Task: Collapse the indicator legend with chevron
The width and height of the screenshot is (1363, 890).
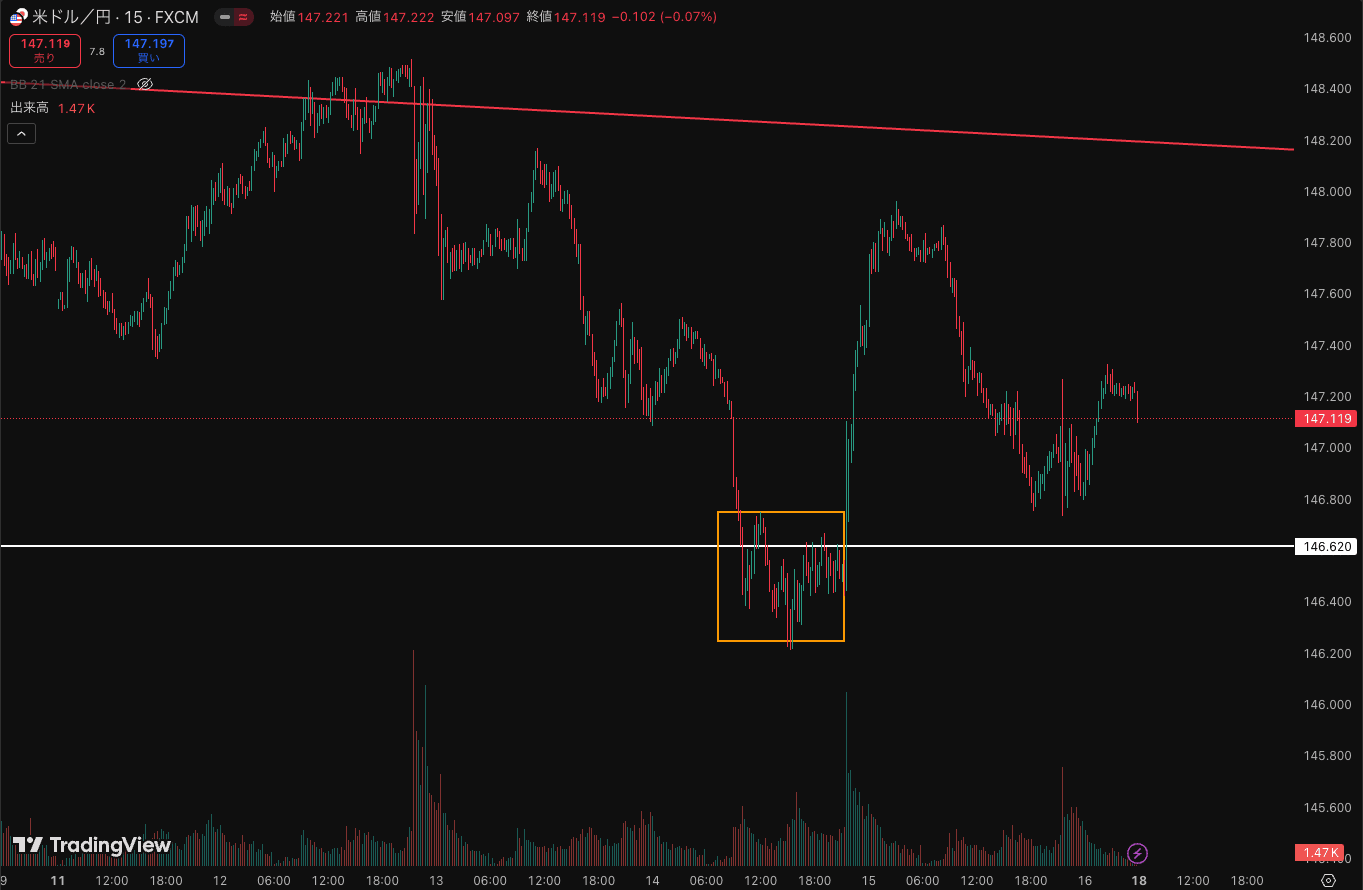Action: coord(22,133)
